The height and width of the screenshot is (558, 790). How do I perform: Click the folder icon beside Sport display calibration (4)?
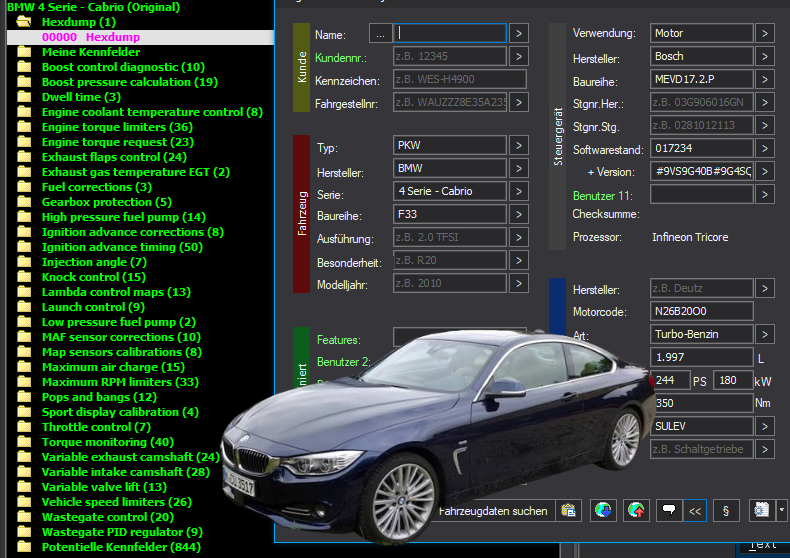point(24,412)
